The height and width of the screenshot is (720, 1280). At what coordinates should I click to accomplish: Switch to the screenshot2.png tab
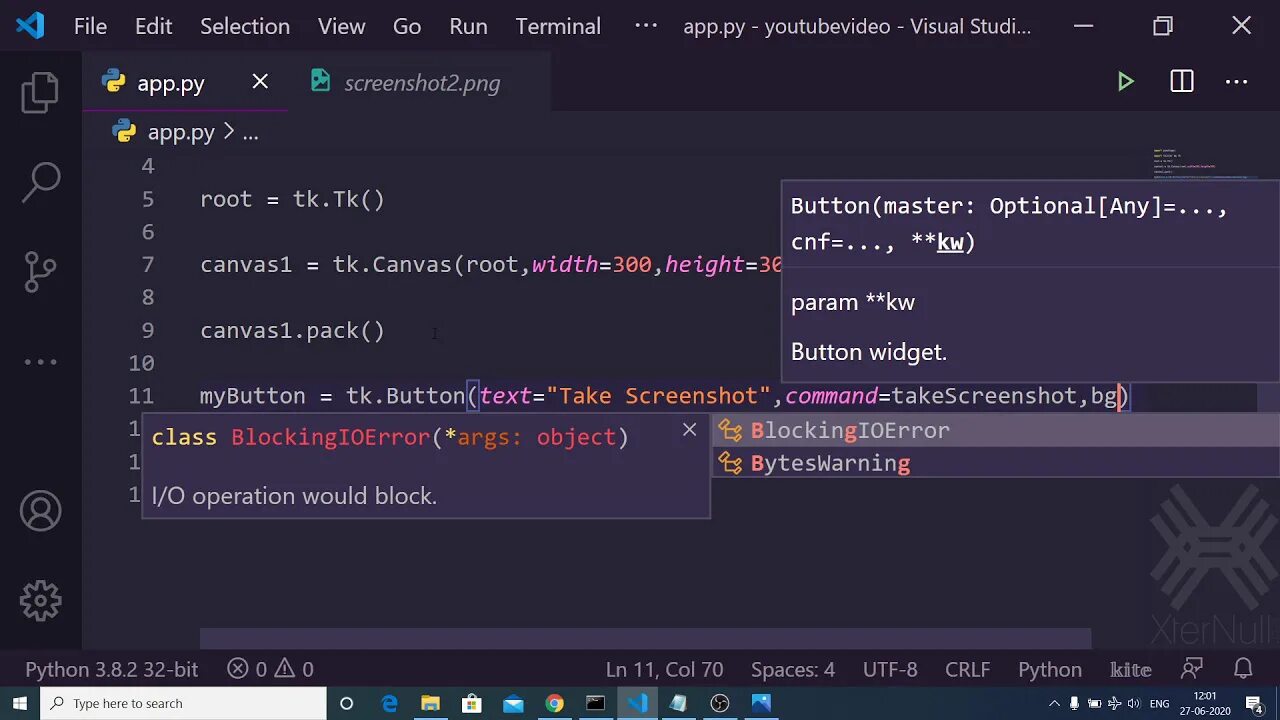pos(419,83)
